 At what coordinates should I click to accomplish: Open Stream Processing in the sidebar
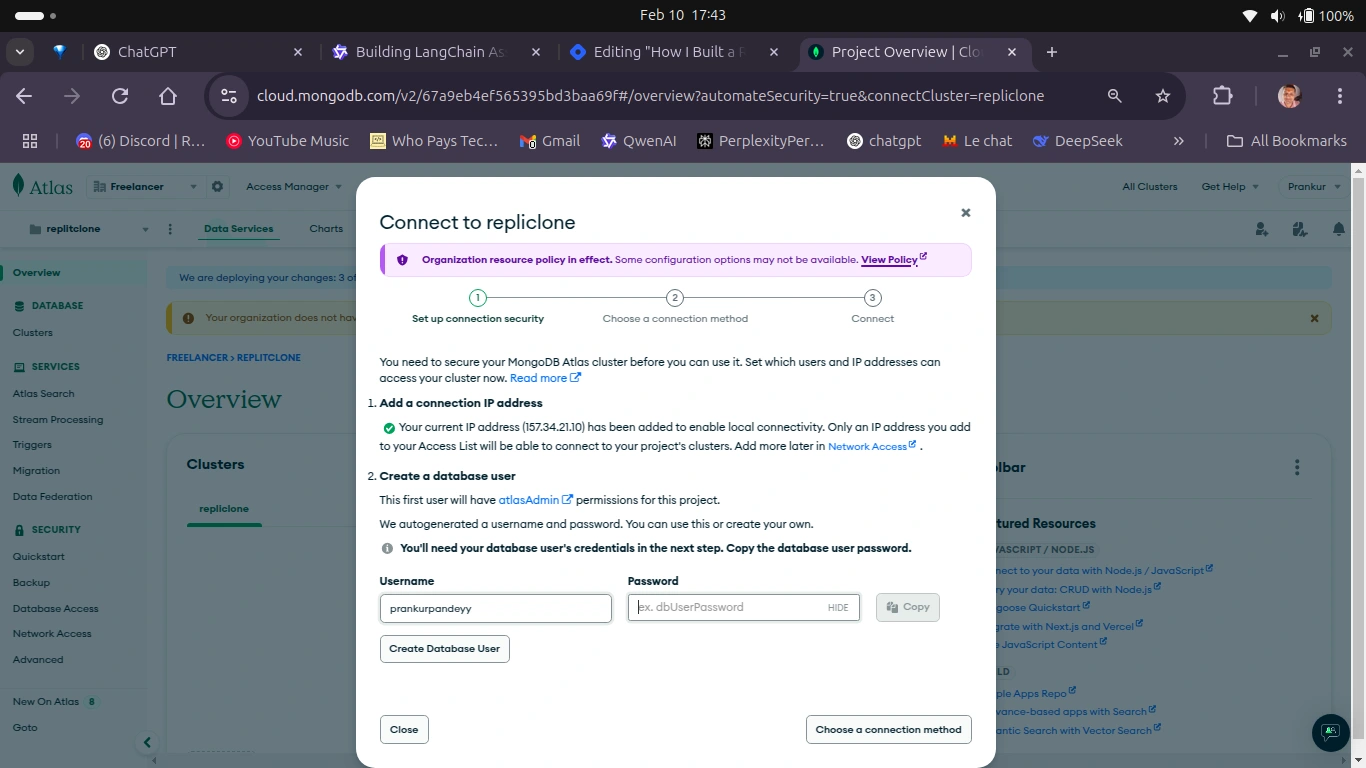pyautogui.click(x=58, y=420)
